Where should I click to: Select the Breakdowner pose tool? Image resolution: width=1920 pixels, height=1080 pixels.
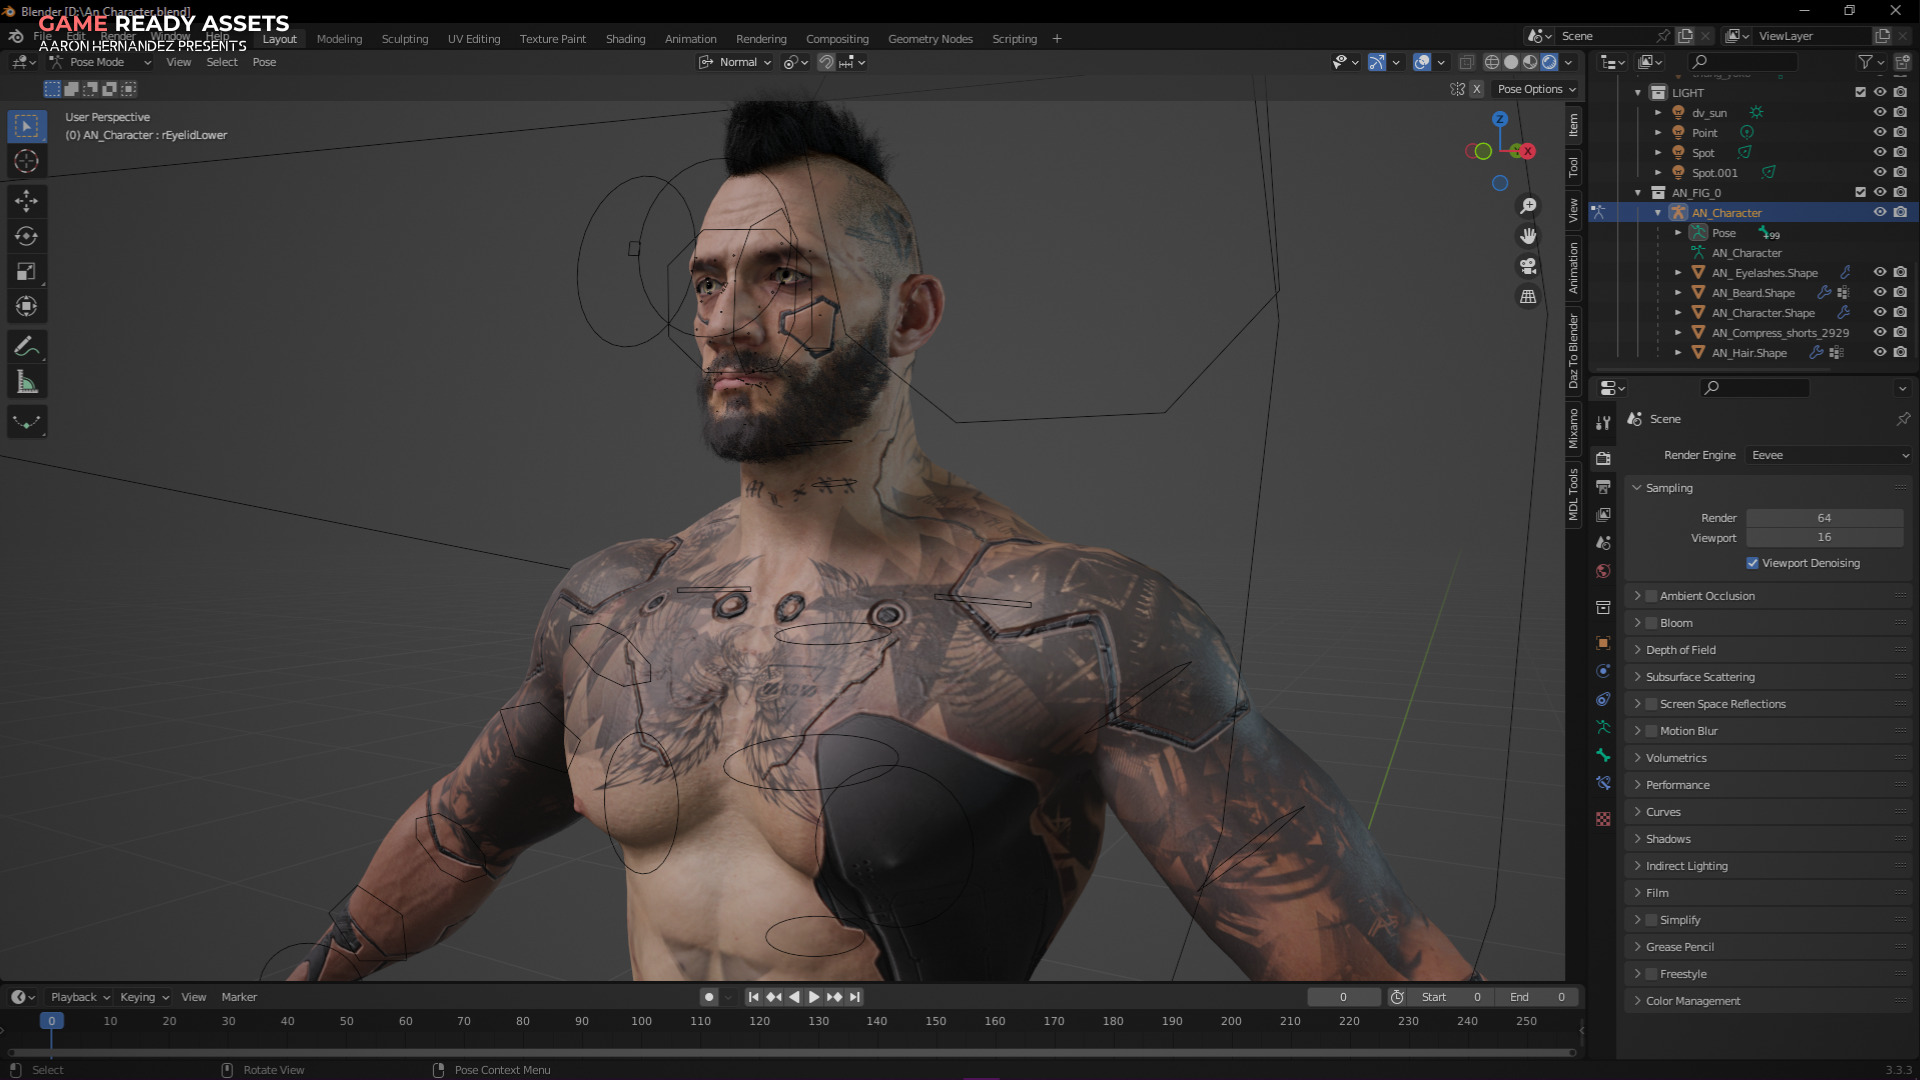coord(27,422)
